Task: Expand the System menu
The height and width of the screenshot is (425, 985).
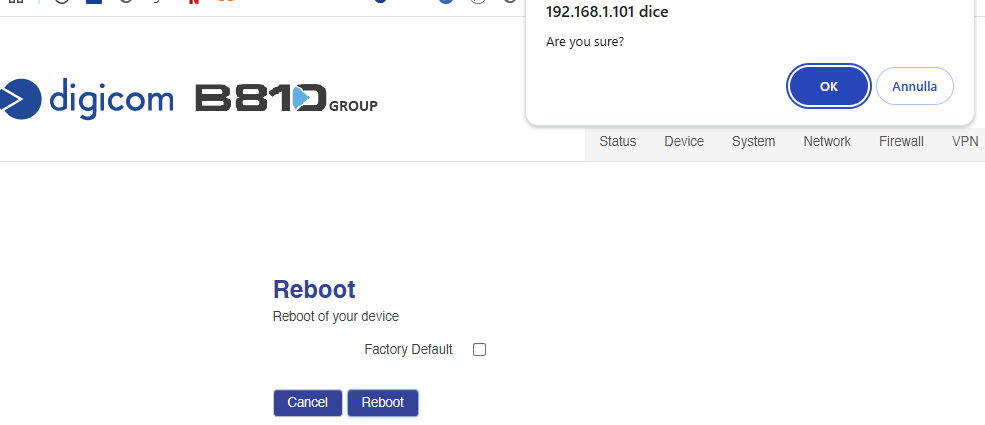Action: click(753, 141)
